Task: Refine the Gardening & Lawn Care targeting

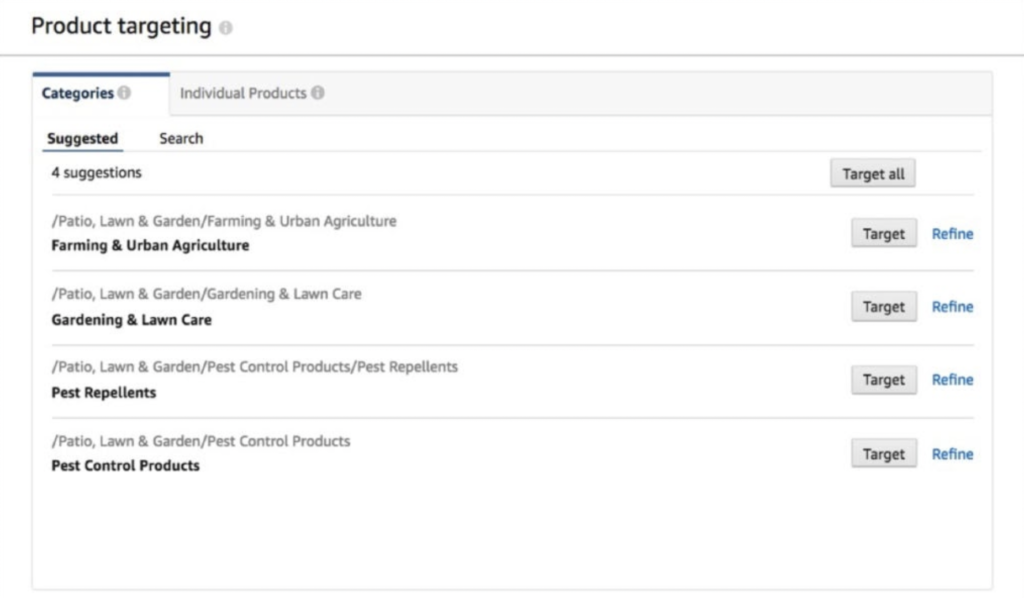Action: click(x=952, y=306)
